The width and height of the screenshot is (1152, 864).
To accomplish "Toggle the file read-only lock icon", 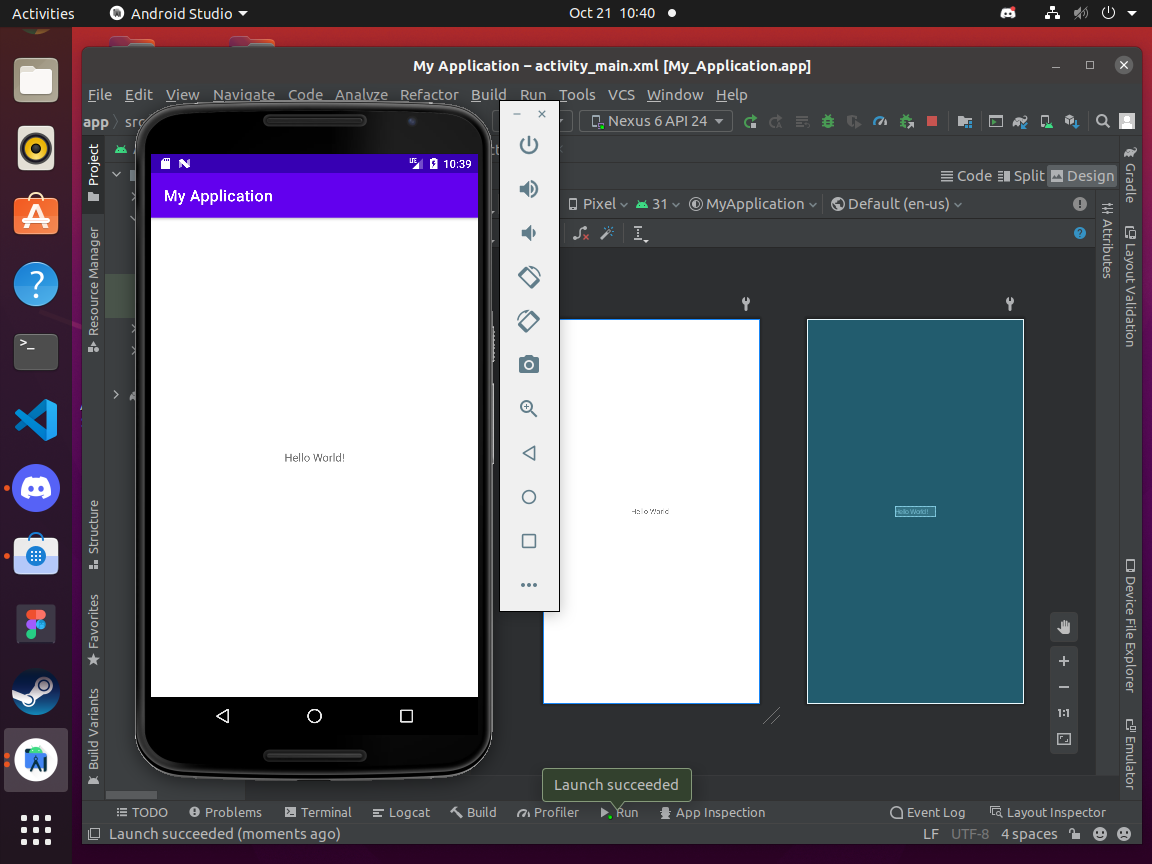I will pyautogui.click(x=1075, y=834).
